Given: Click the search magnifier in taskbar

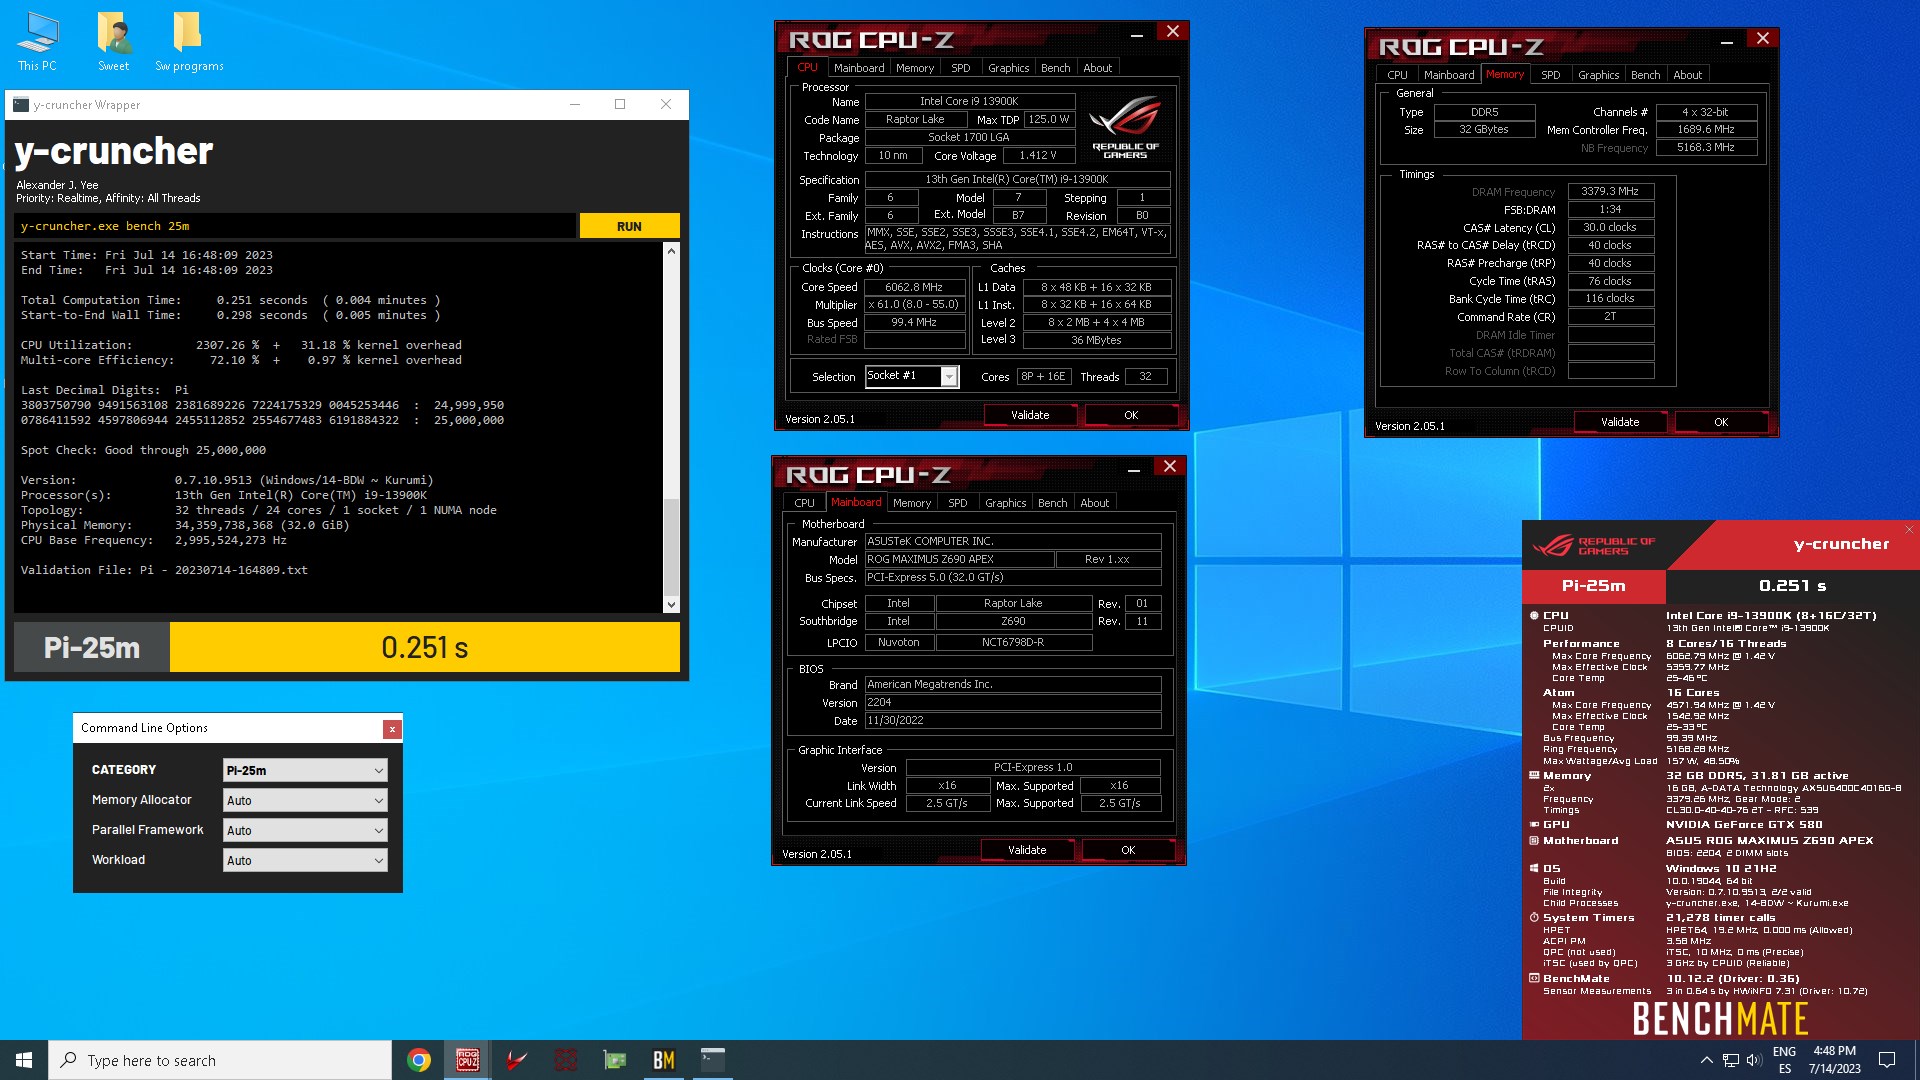Looking at the screenshot, I should [69, 1060].
